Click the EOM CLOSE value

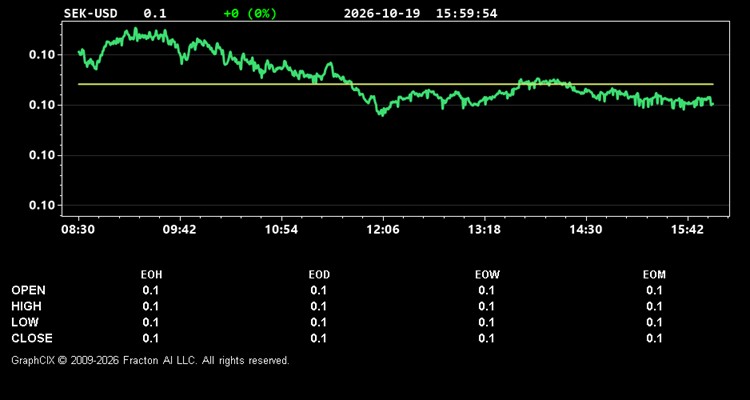coord(654,338)
